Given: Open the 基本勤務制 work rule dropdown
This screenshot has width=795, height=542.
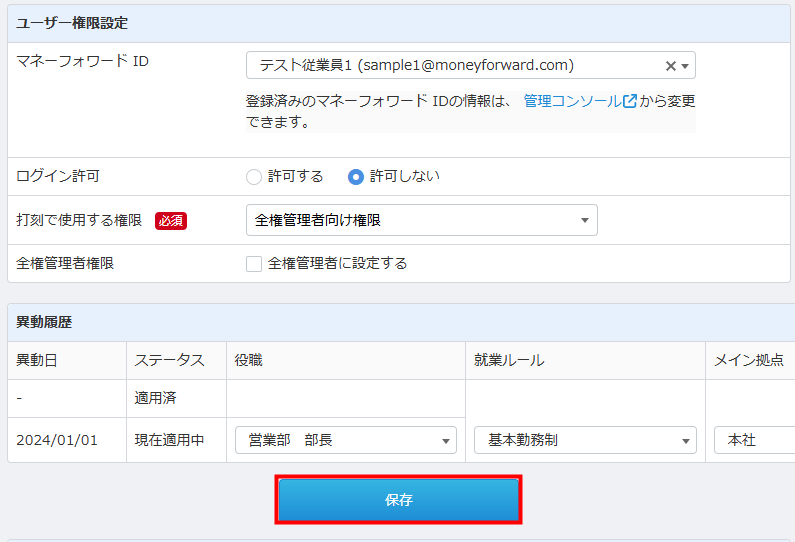Looking at the screenshot, I should point(585,440).
